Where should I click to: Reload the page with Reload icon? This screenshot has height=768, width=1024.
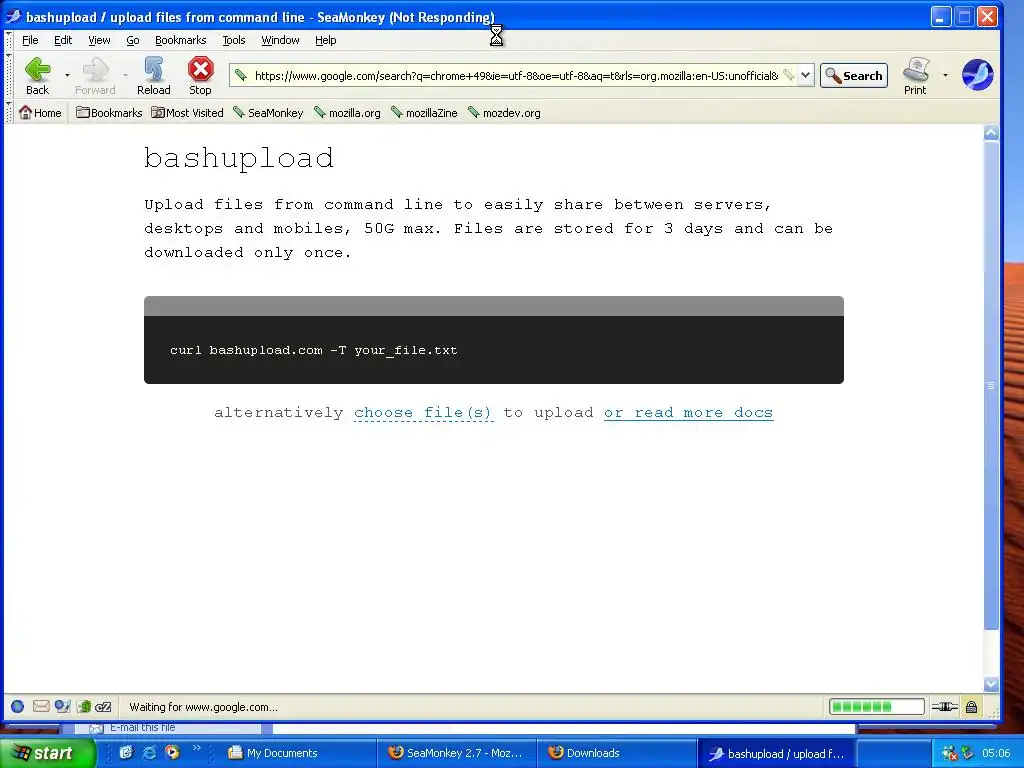tap(153, 69)
